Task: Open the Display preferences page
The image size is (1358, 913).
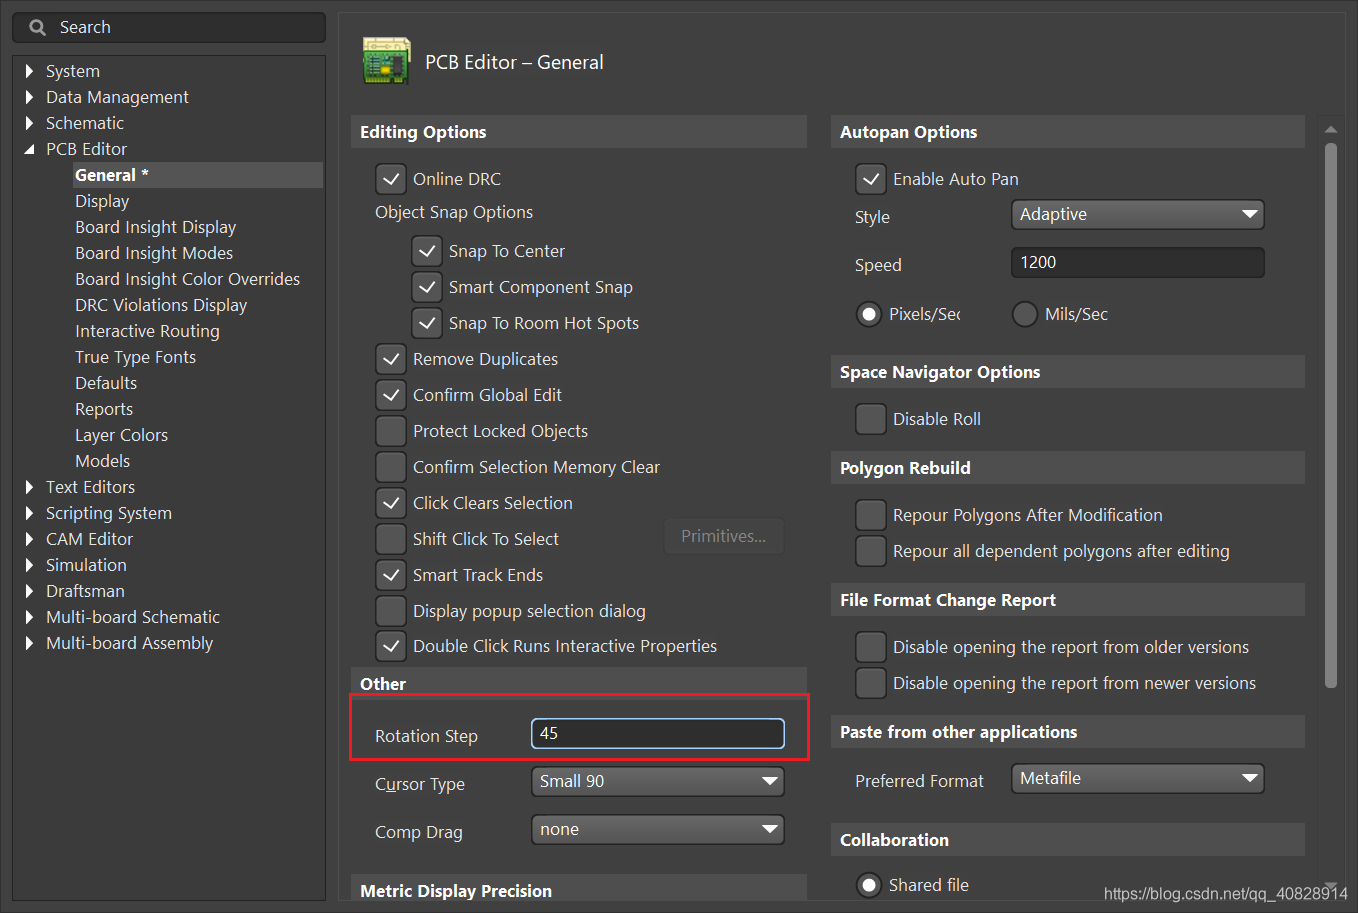Action: tap(102, 201)
